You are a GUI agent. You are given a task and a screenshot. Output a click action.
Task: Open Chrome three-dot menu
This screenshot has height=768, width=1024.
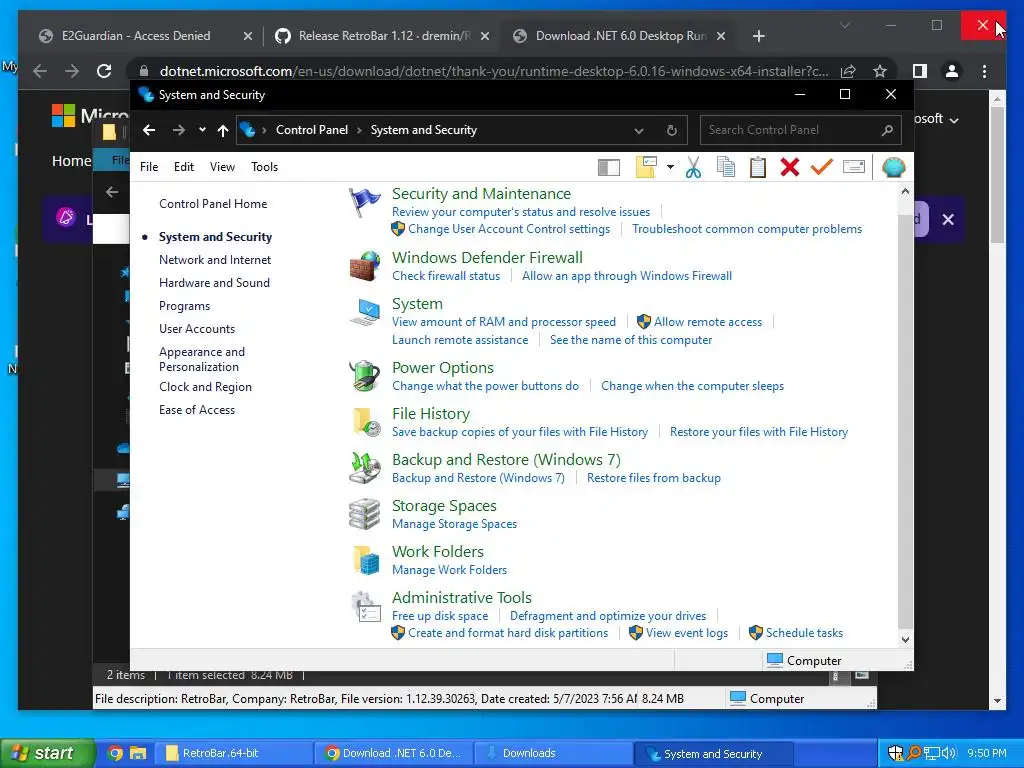[984, 71]
